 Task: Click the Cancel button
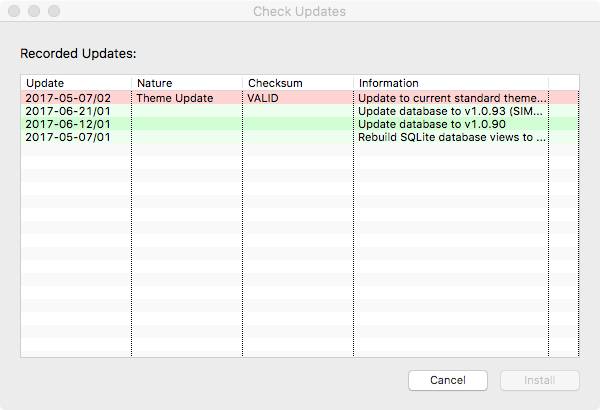point(448,380)
